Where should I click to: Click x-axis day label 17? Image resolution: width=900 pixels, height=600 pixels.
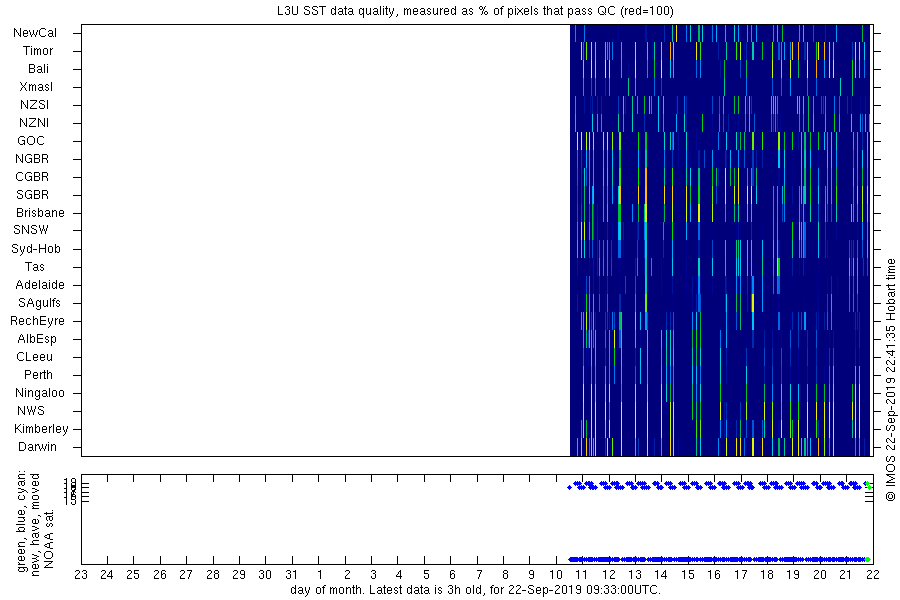pyautogui.click(x=740, y=575)
